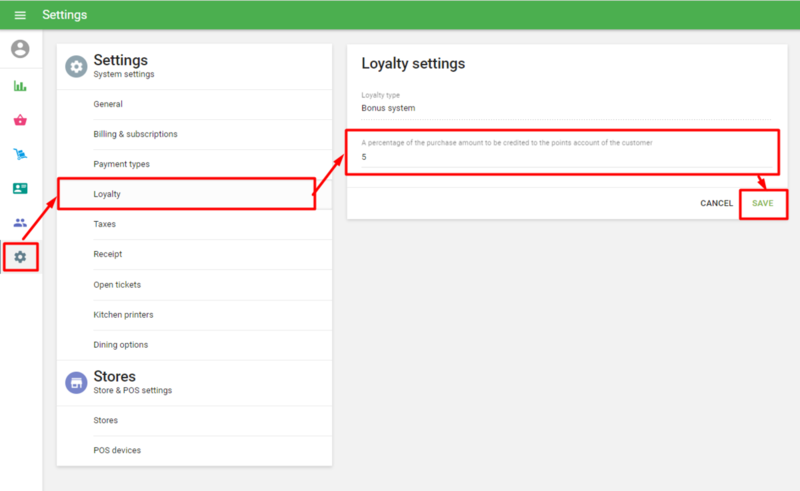Screen dimensions: 800x491
Task: Open POS devices settings
Action: pyautogui.click(x=117, y=450)
